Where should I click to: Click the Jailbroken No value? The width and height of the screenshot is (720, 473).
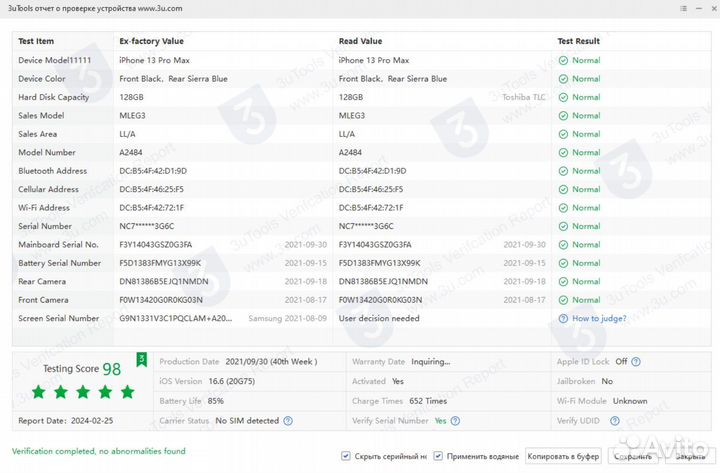607,381
